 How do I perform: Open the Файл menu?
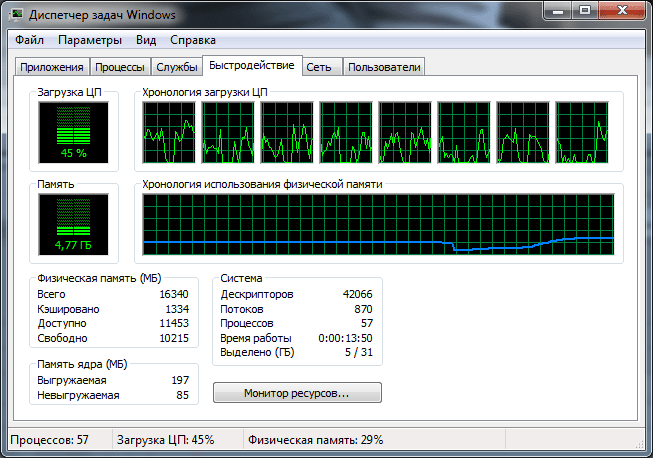coord(29,40)
